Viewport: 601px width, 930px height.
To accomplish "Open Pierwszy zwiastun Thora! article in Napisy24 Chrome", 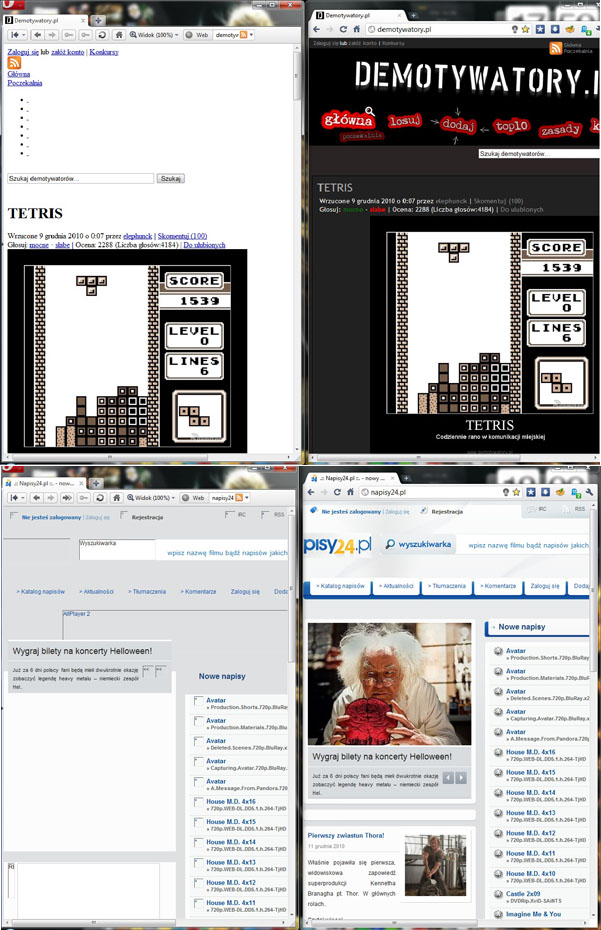I will pyautogui.click(x=346, y=835).
